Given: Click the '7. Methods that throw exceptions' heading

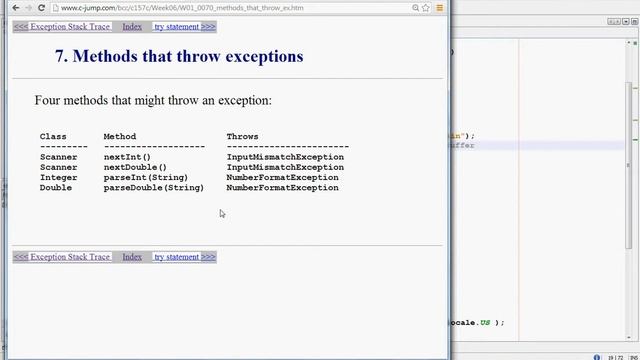Looking at the screenshot, I should coord(179,56).
